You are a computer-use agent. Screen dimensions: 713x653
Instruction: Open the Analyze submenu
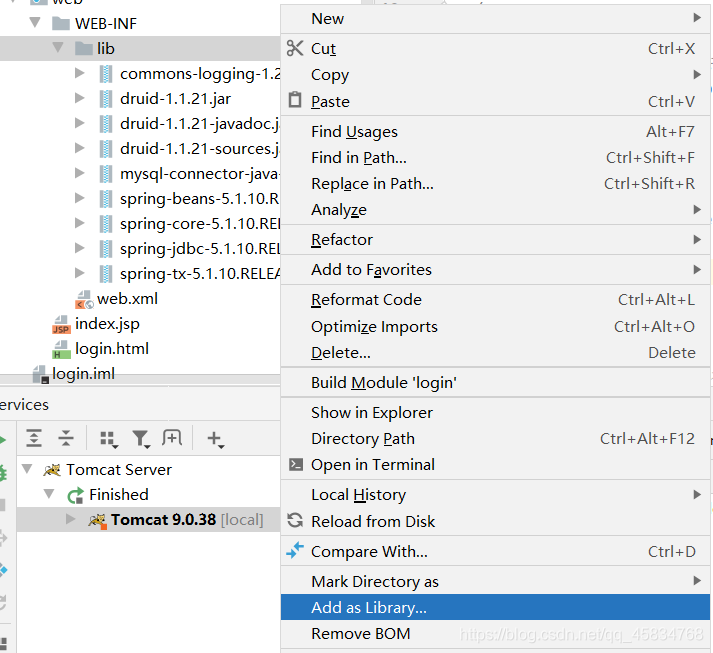pos(495,210)
